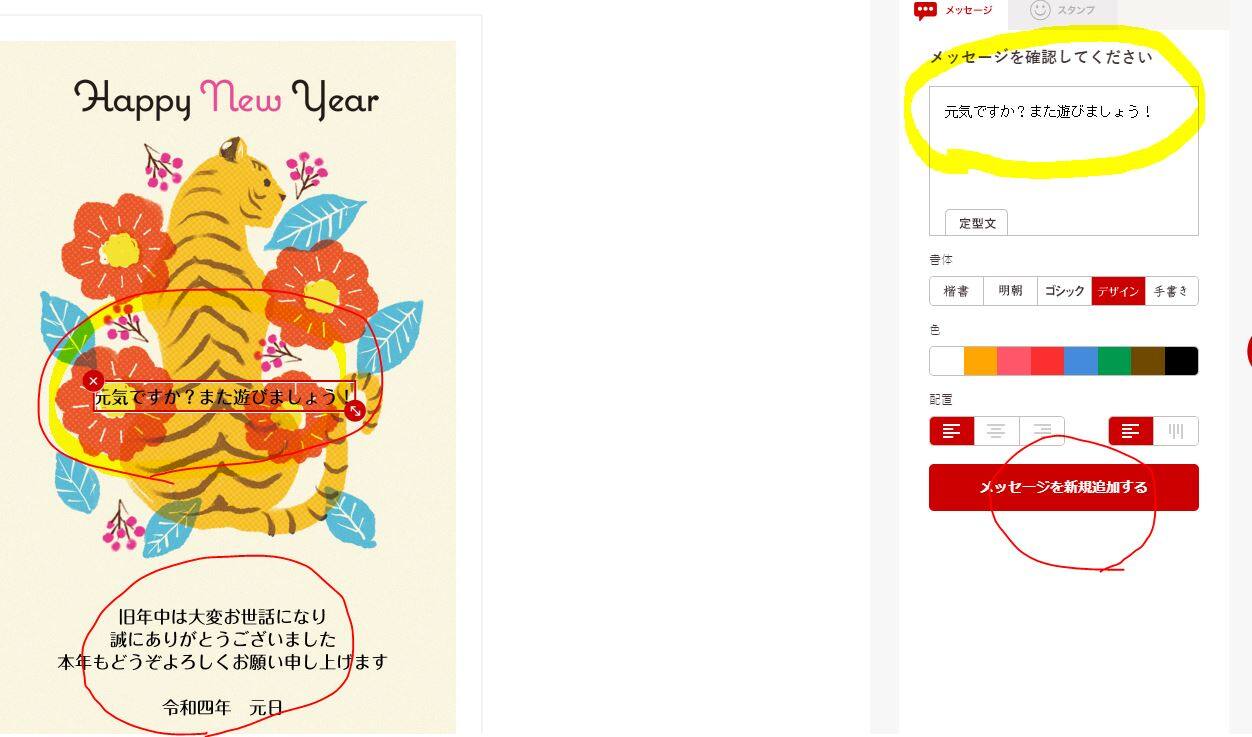This screenshot has width=1252, height=737.
Task: Click メッセージを新規追加する button
Action: pyautogui.click(x=1063, y=487)
